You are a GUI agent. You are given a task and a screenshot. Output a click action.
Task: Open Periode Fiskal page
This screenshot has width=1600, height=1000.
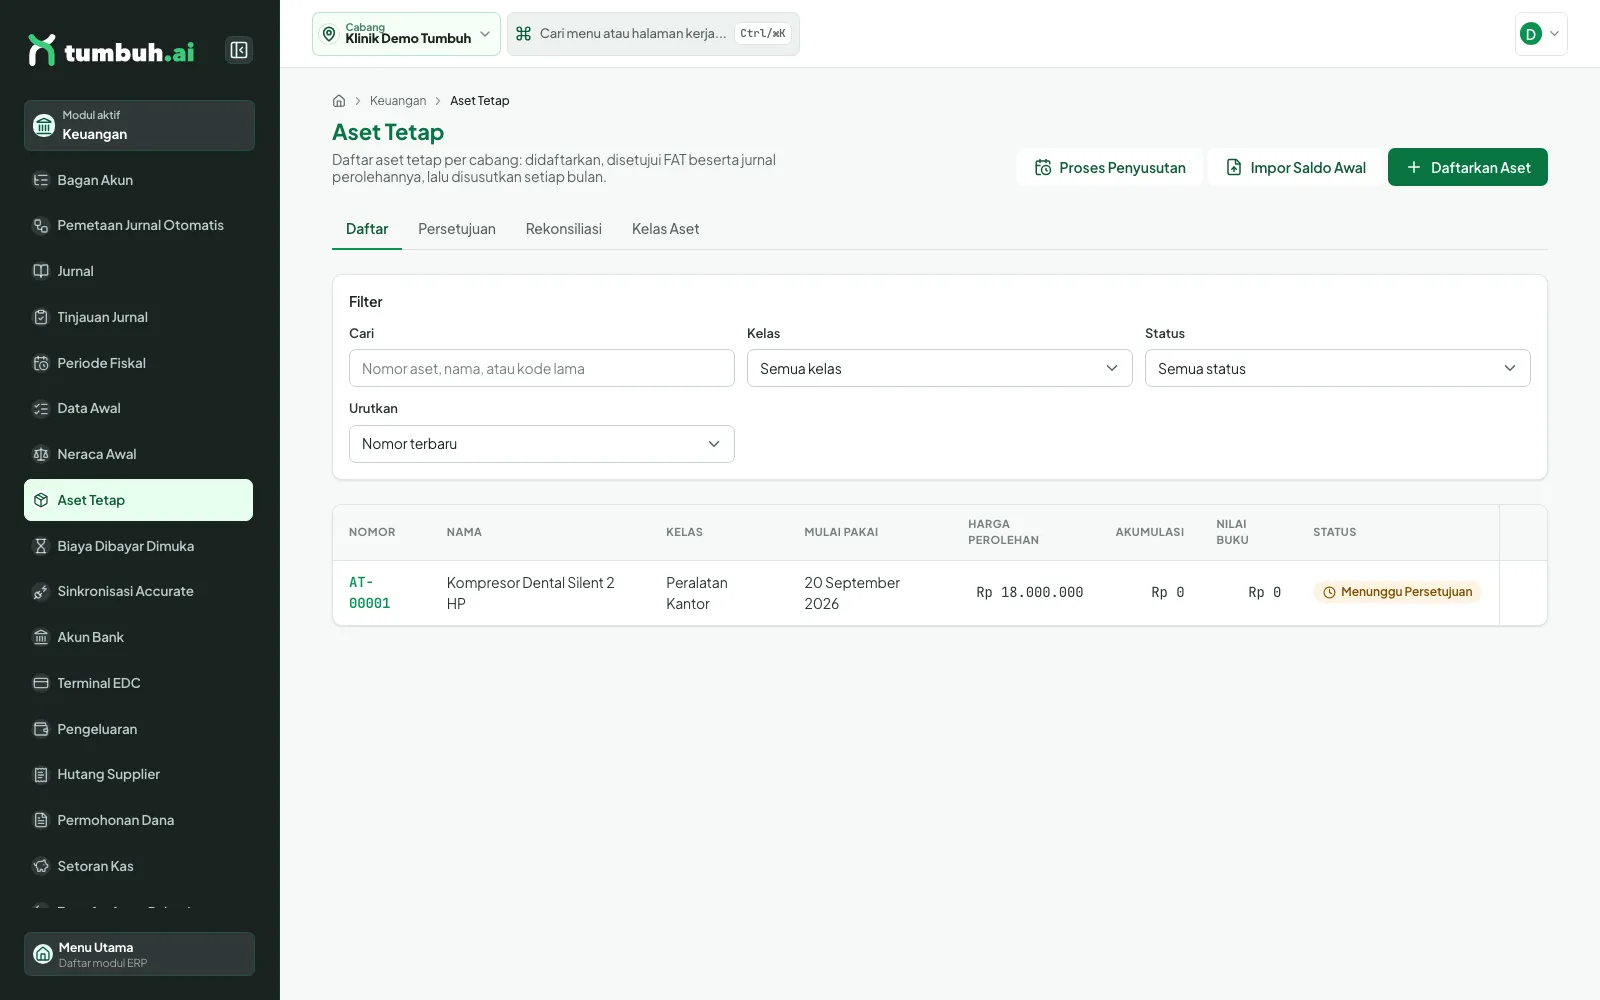pyautogui.click(x=138, y=363)
